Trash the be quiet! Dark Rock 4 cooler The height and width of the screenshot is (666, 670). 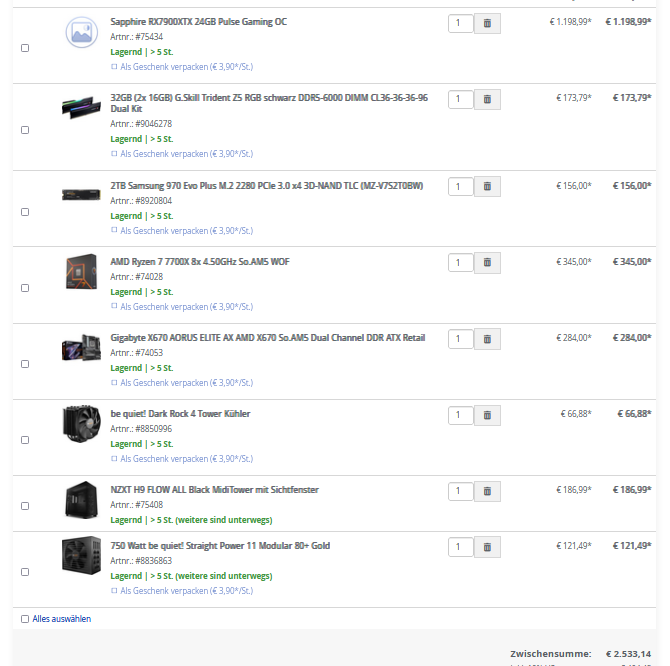[487, 415]
